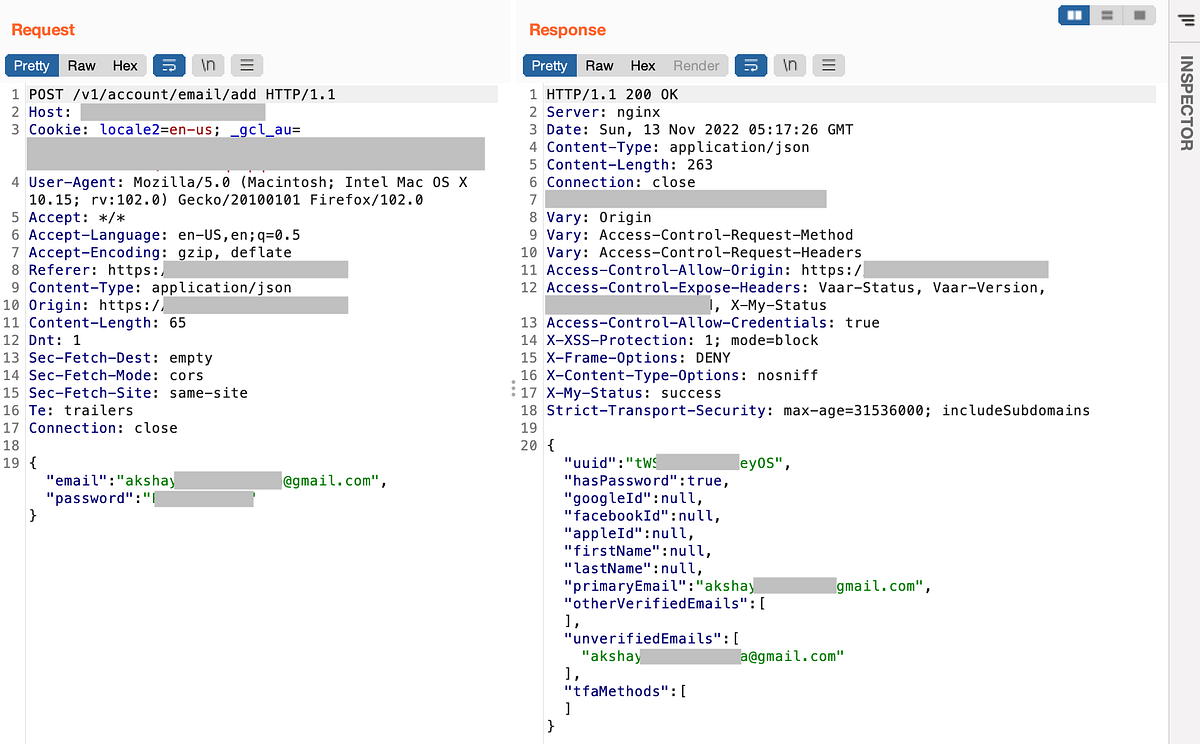Toggle word wrap in the Response editor
Screen dimensions: 1200x744
coord(750,65)
